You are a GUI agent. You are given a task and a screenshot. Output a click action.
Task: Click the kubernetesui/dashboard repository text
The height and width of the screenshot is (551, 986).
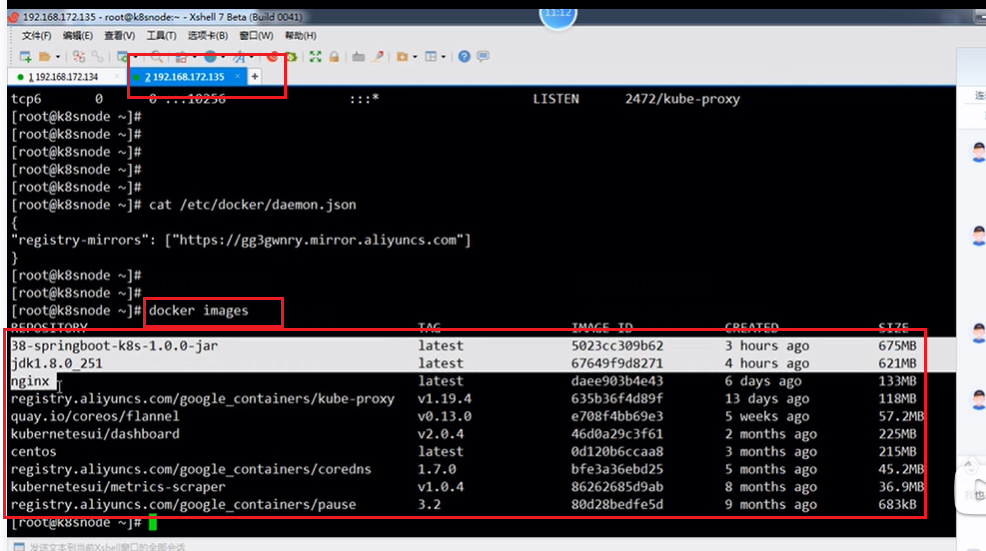[x=95, y=434]
